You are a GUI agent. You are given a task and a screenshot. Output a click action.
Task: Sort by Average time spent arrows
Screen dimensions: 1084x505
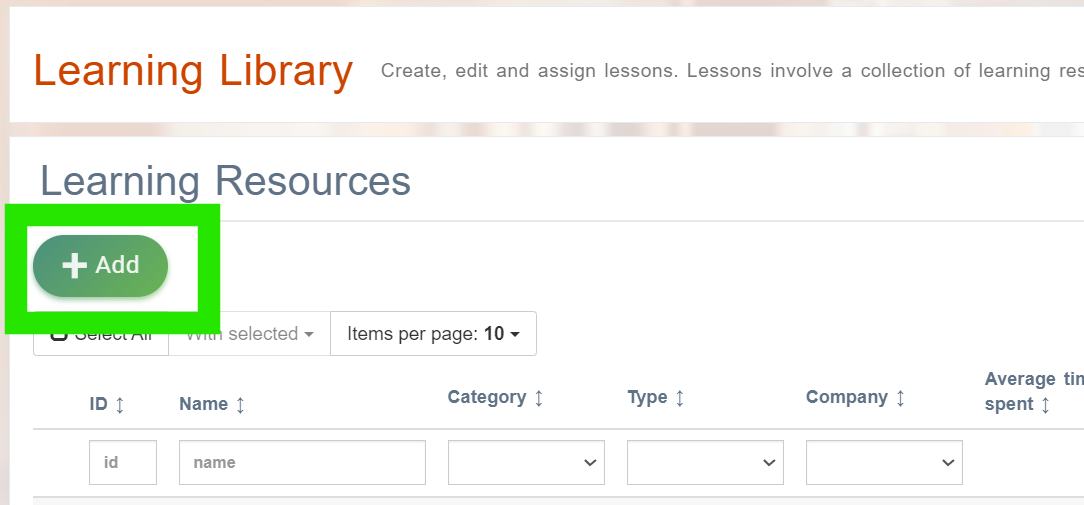[1045, 405]
